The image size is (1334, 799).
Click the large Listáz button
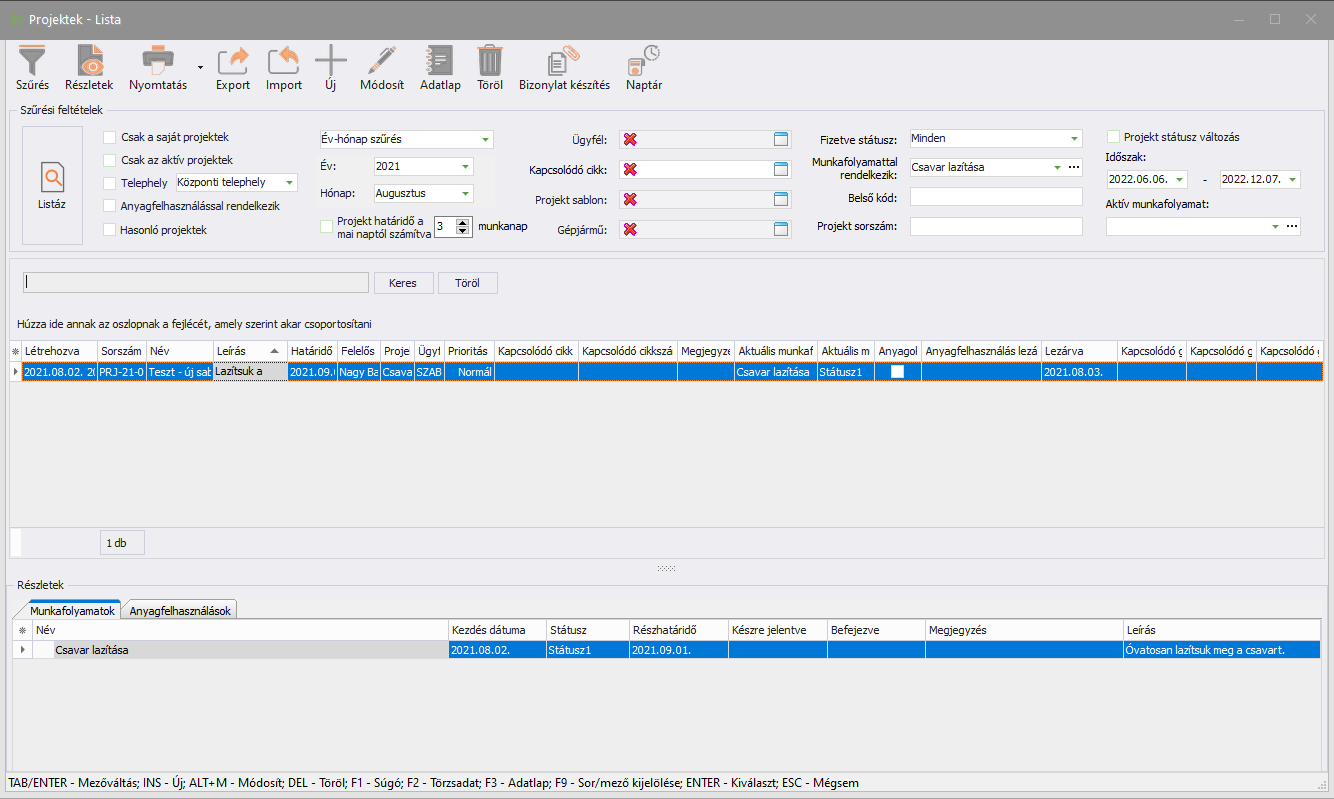click(53, 185)
